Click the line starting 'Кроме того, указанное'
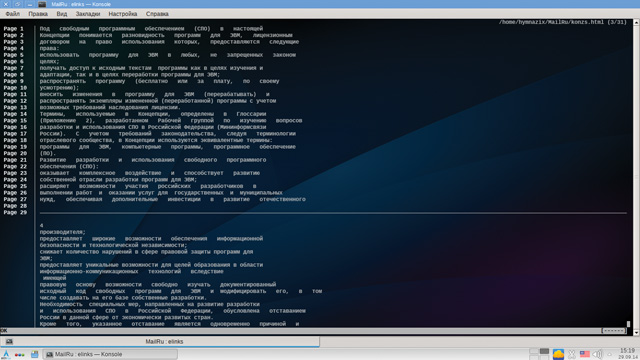Image resolution: width=640 pixels, height=360 pixels. point(169,324)
